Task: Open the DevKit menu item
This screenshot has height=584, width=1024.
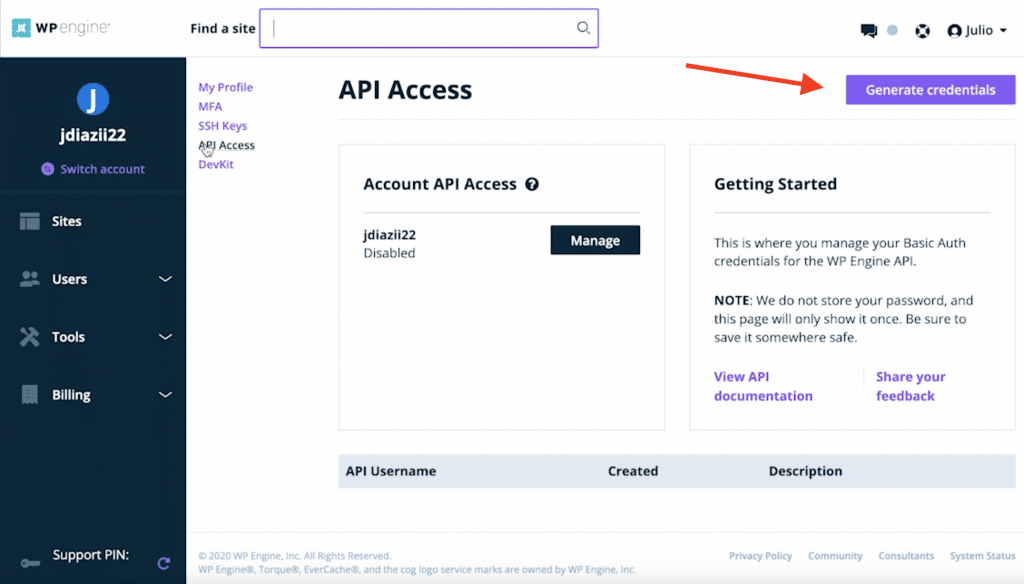Action: (216, 164)
